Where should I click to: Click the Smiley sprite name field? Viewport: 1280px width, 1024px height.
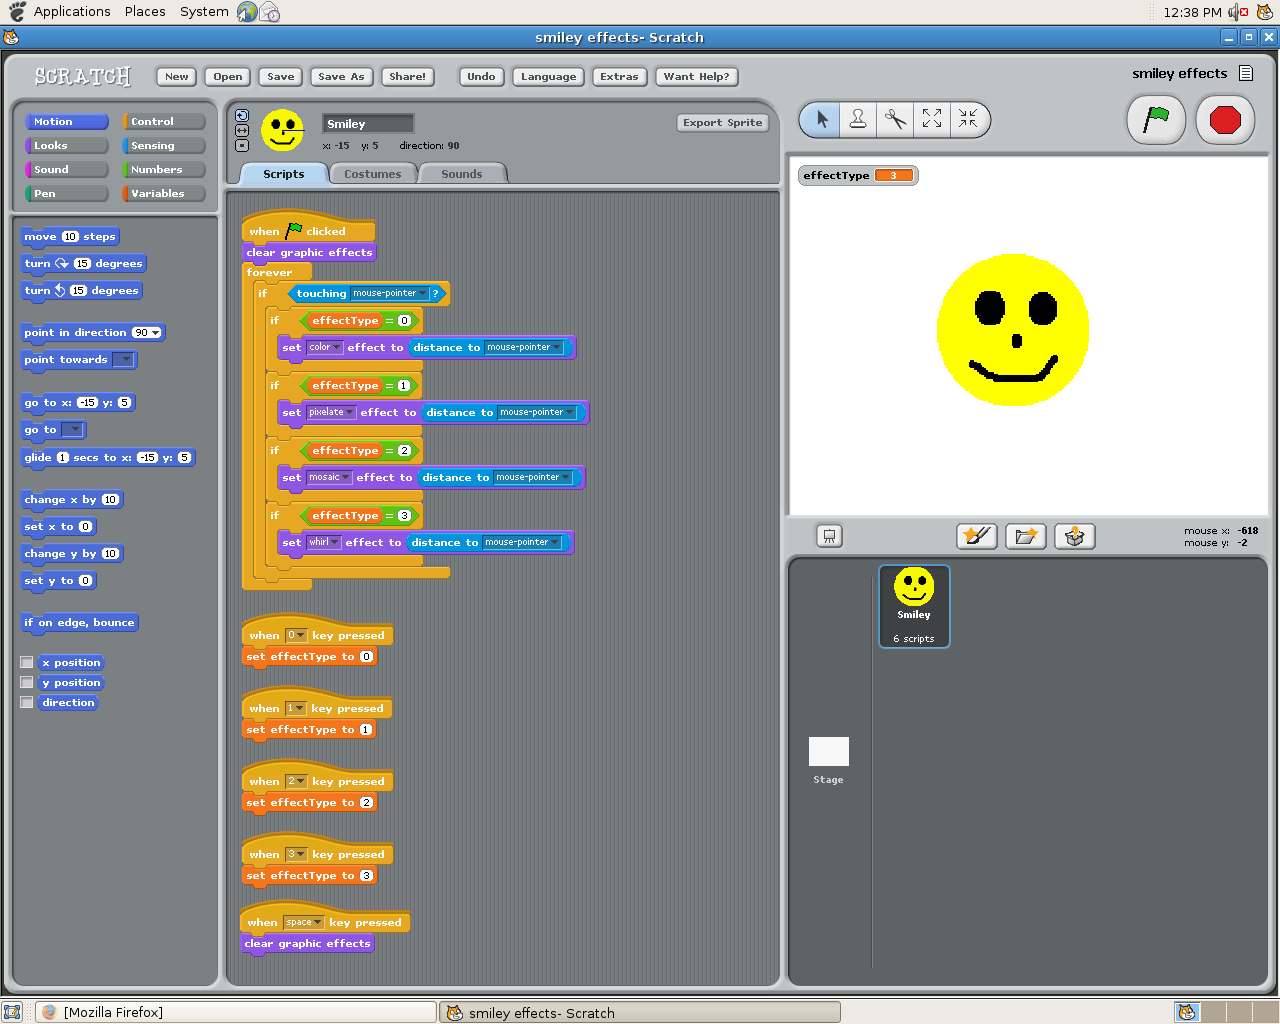pyautogui.click(x=368, y=124)
